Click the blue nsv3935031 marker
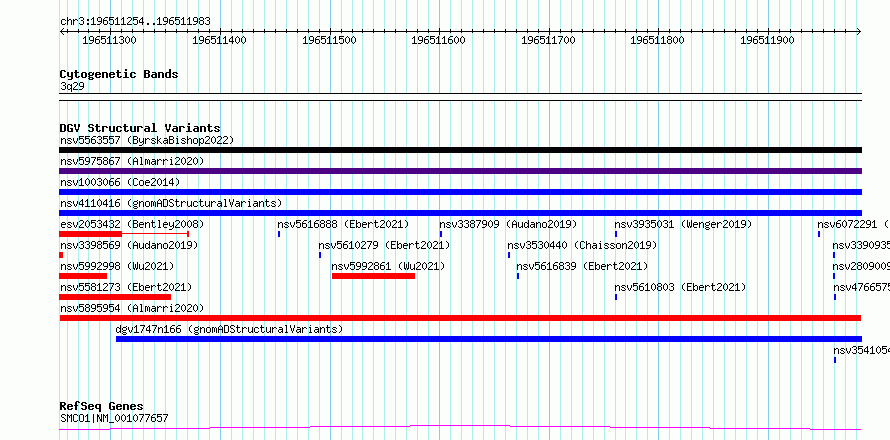Viewport: 890px width, 440px height. point(616,234)
